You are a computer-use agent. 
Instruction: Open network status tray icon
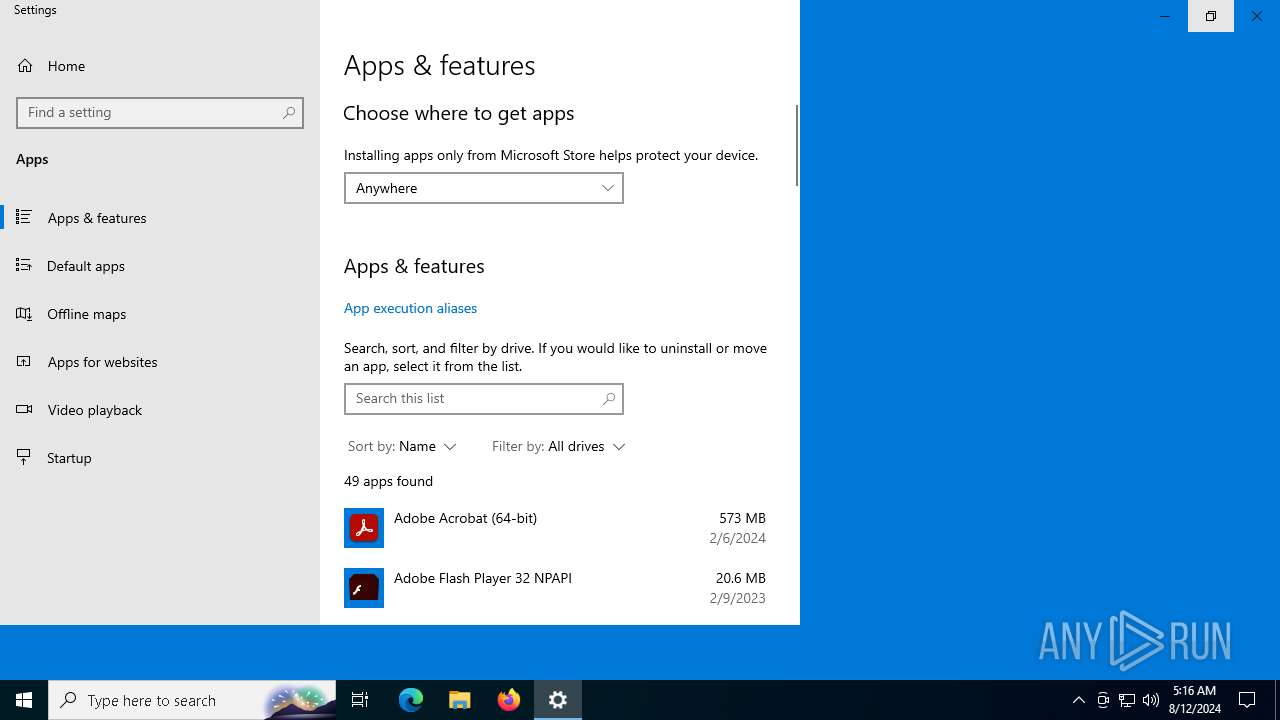1127,700
